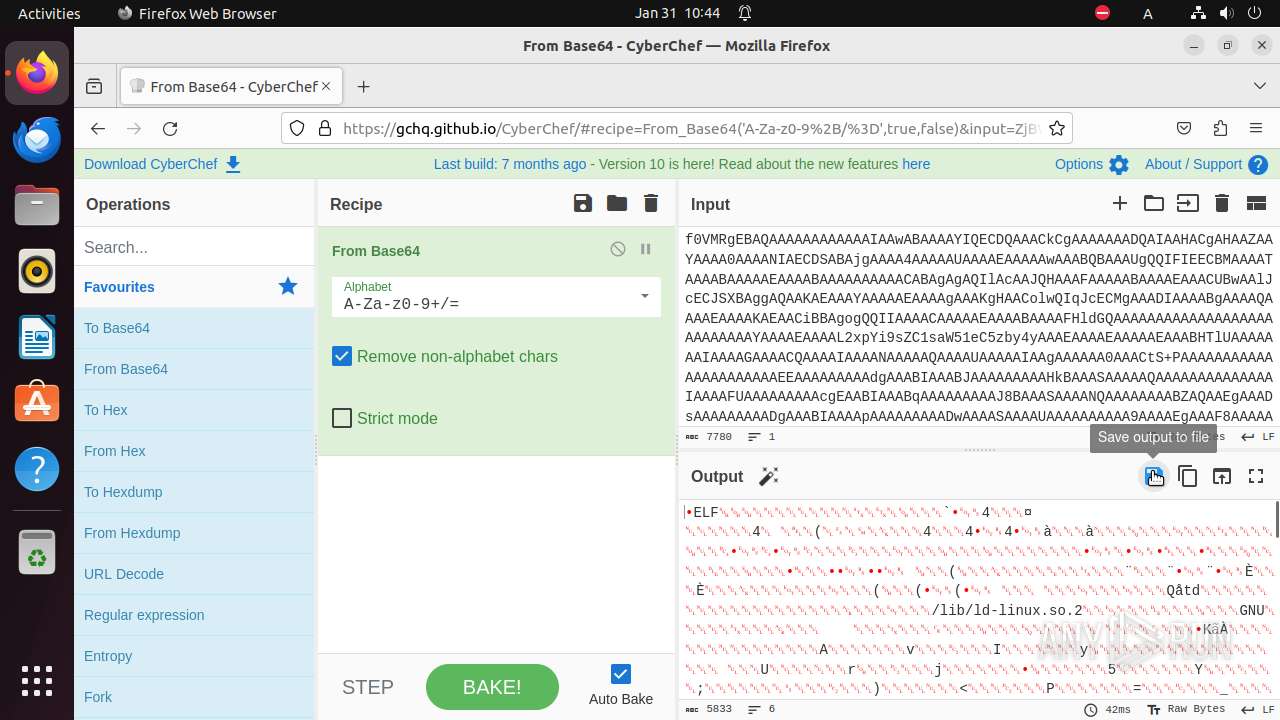Viewport: 1280px width, 720px height.
Task: Select the To Hexdump operation
Action: tap(194, 492)
